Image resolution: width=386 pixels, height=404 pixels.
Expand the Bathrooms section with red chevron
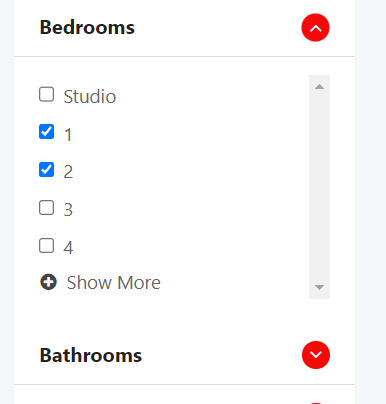(x=316, y=355)
